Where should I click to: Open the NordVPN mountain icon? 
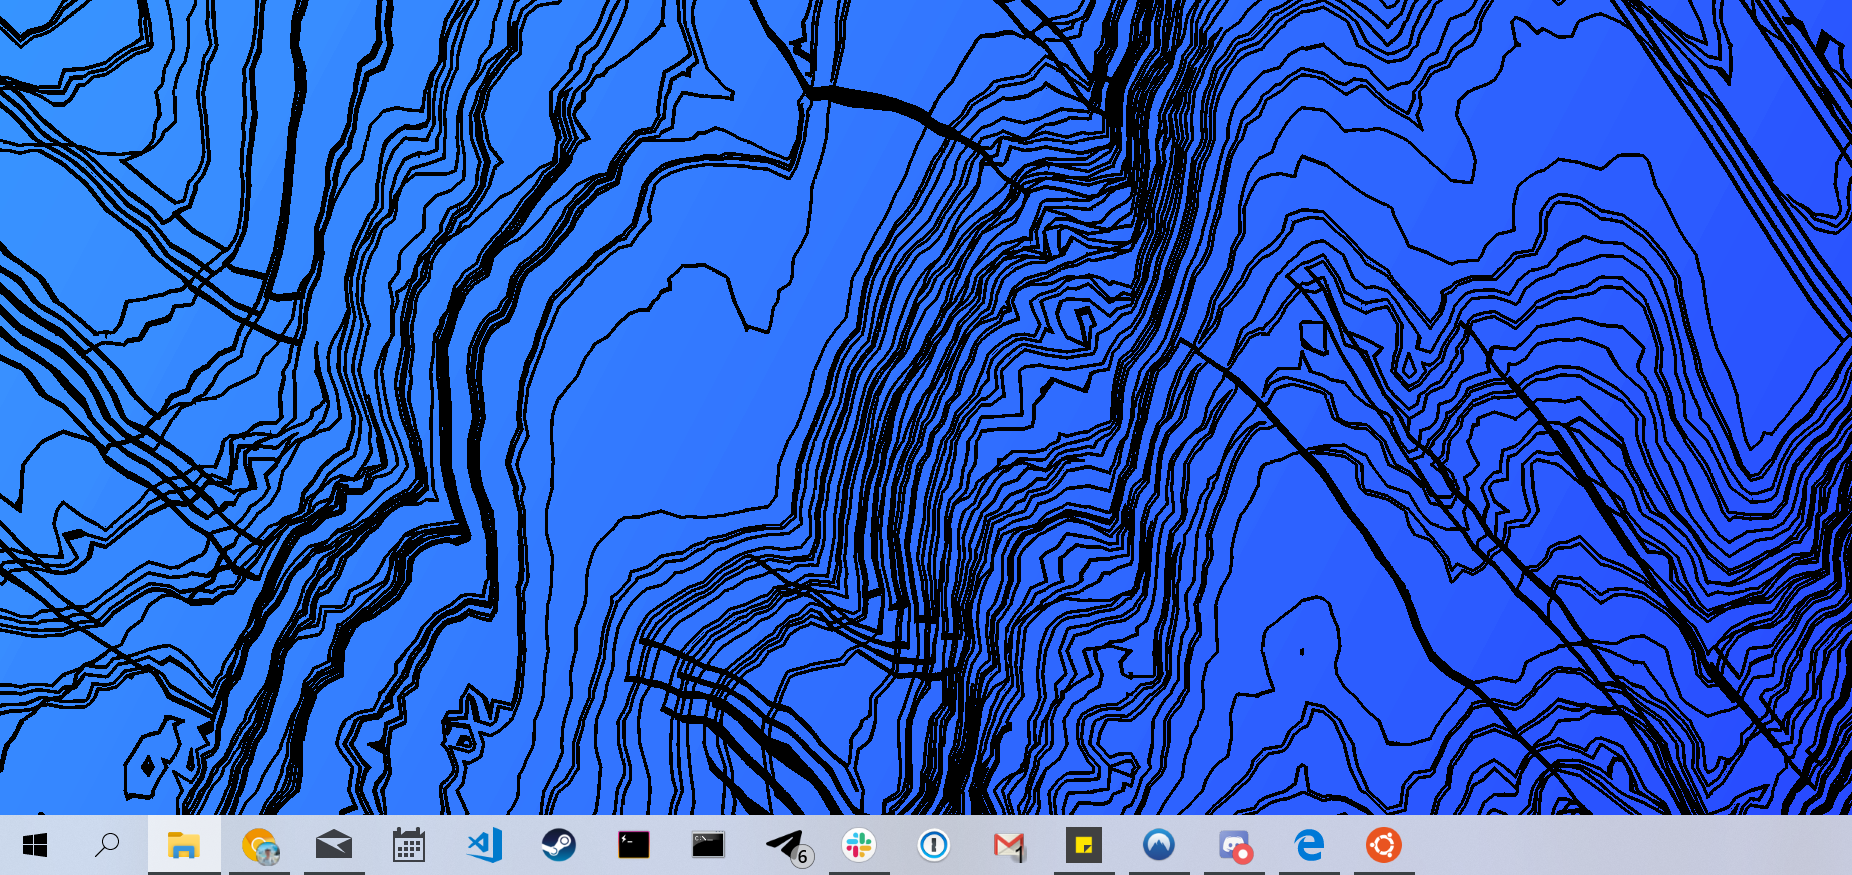point(1159,846)
